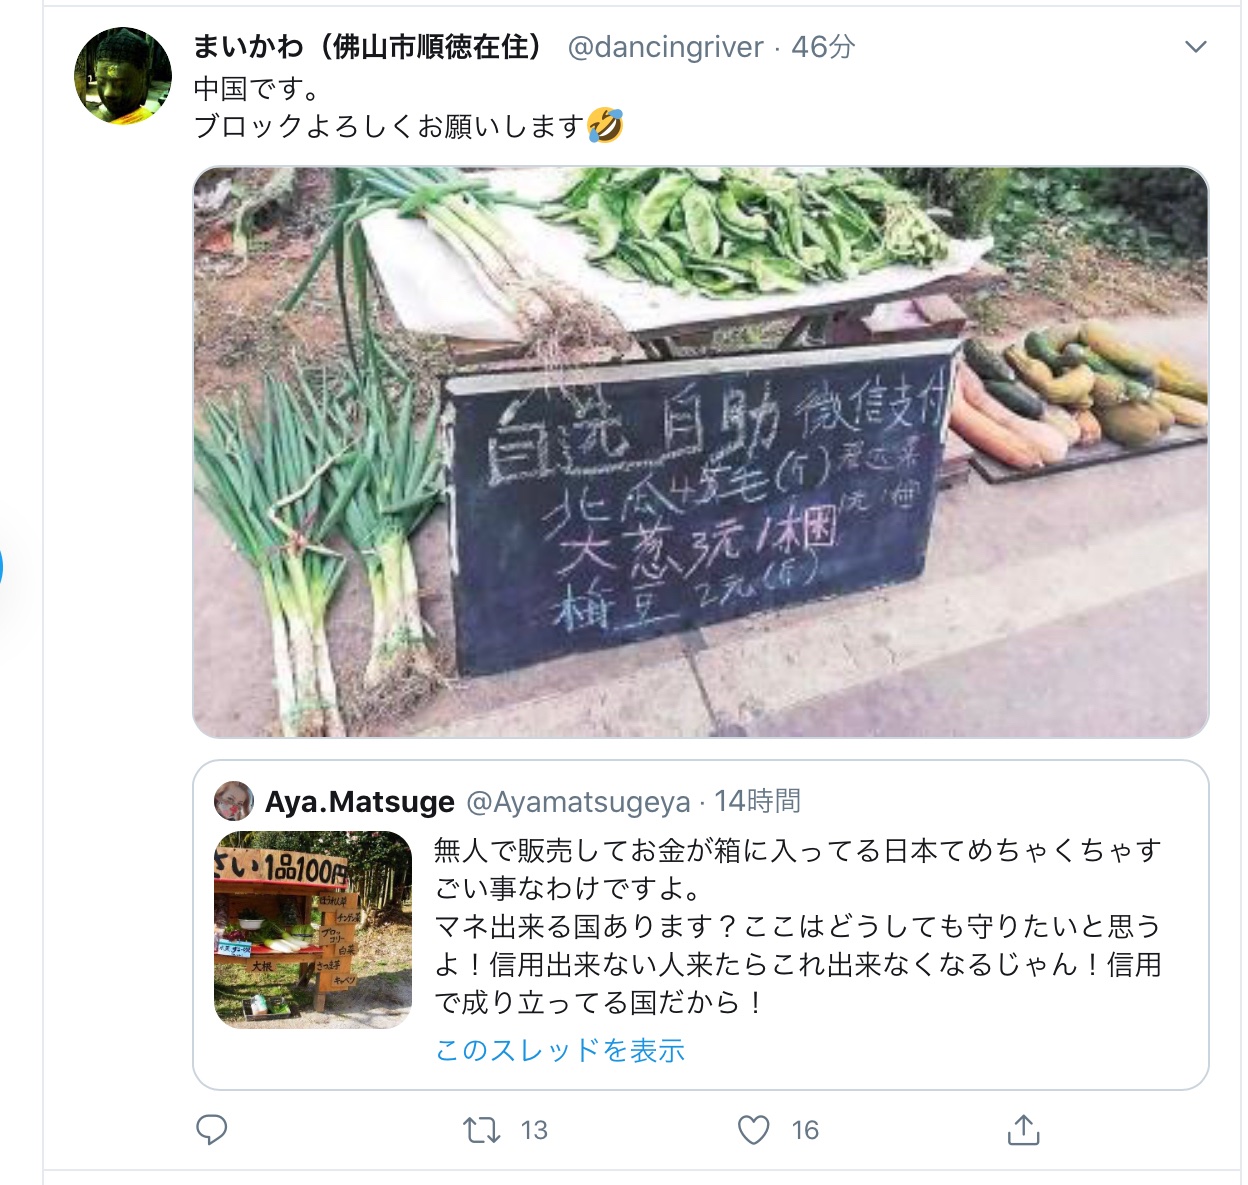The width and height of the screenshot is (1248, 1185).
Task: Open the tweet options chevron menu
Action: pos(1195,47)
